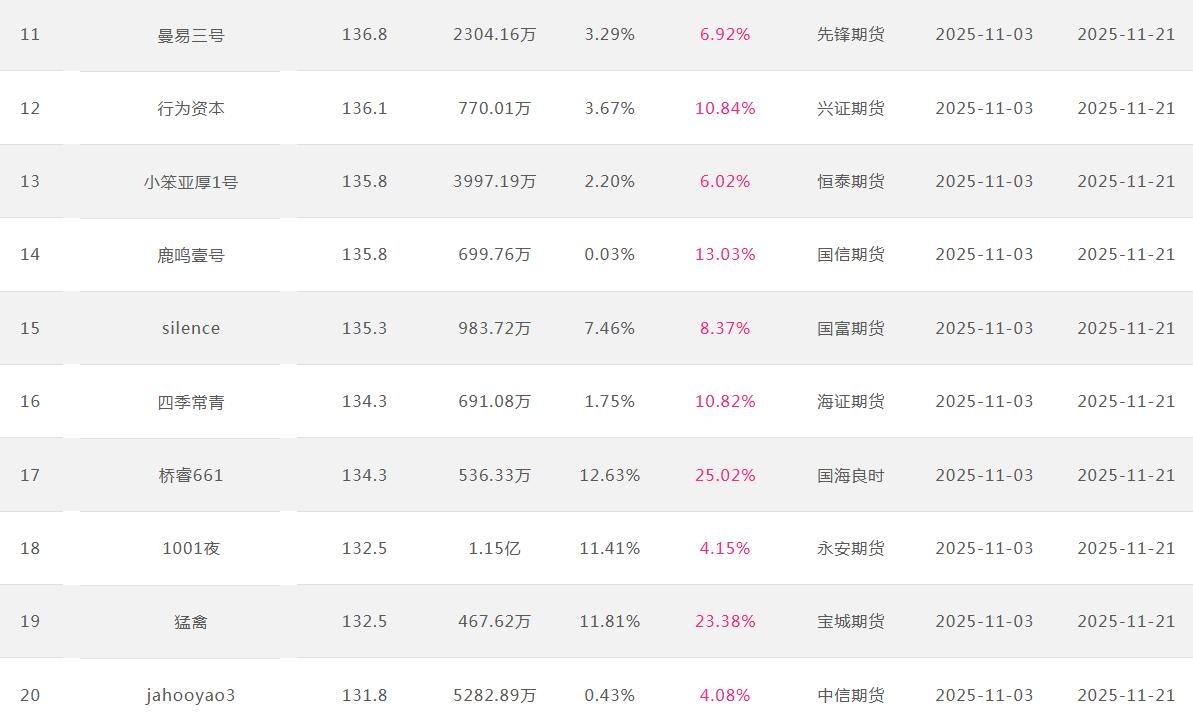Viewport: 1193px width, 726px height.
Task: Open 小笨亚厚1号 account details
Action: point(191,182)
